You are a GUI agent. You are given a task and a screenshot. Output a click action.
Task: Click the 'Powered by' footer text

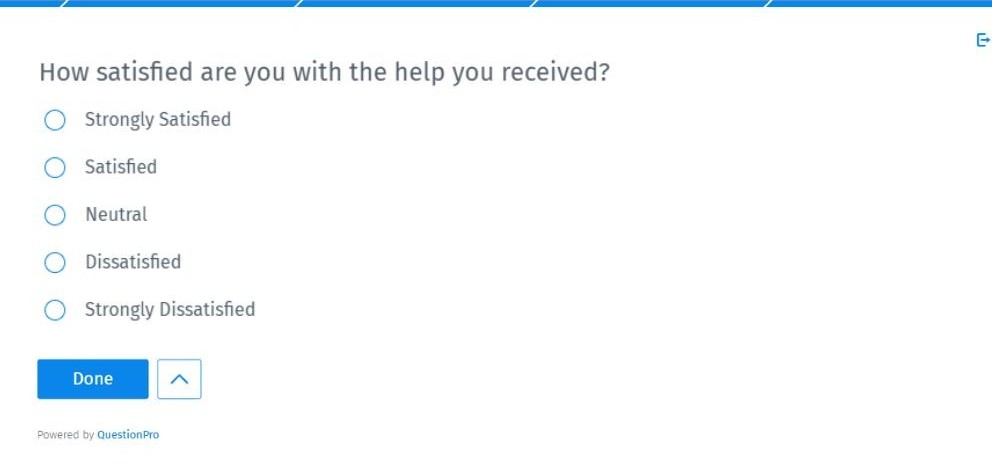click(x=66, y=435)
